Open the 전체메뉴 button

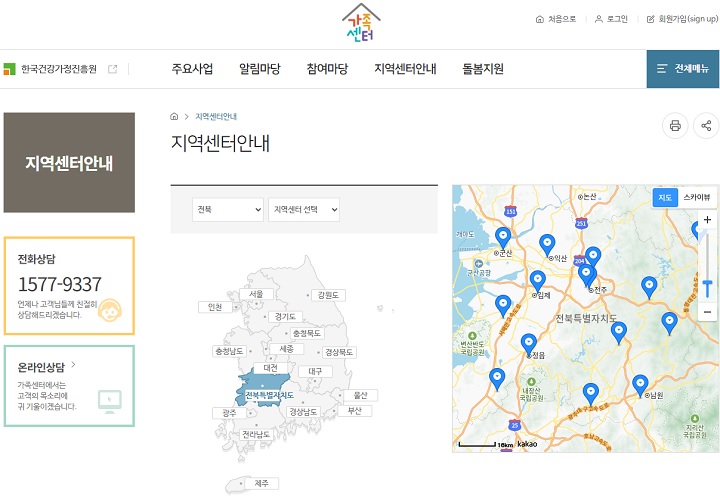coord(683,69)
